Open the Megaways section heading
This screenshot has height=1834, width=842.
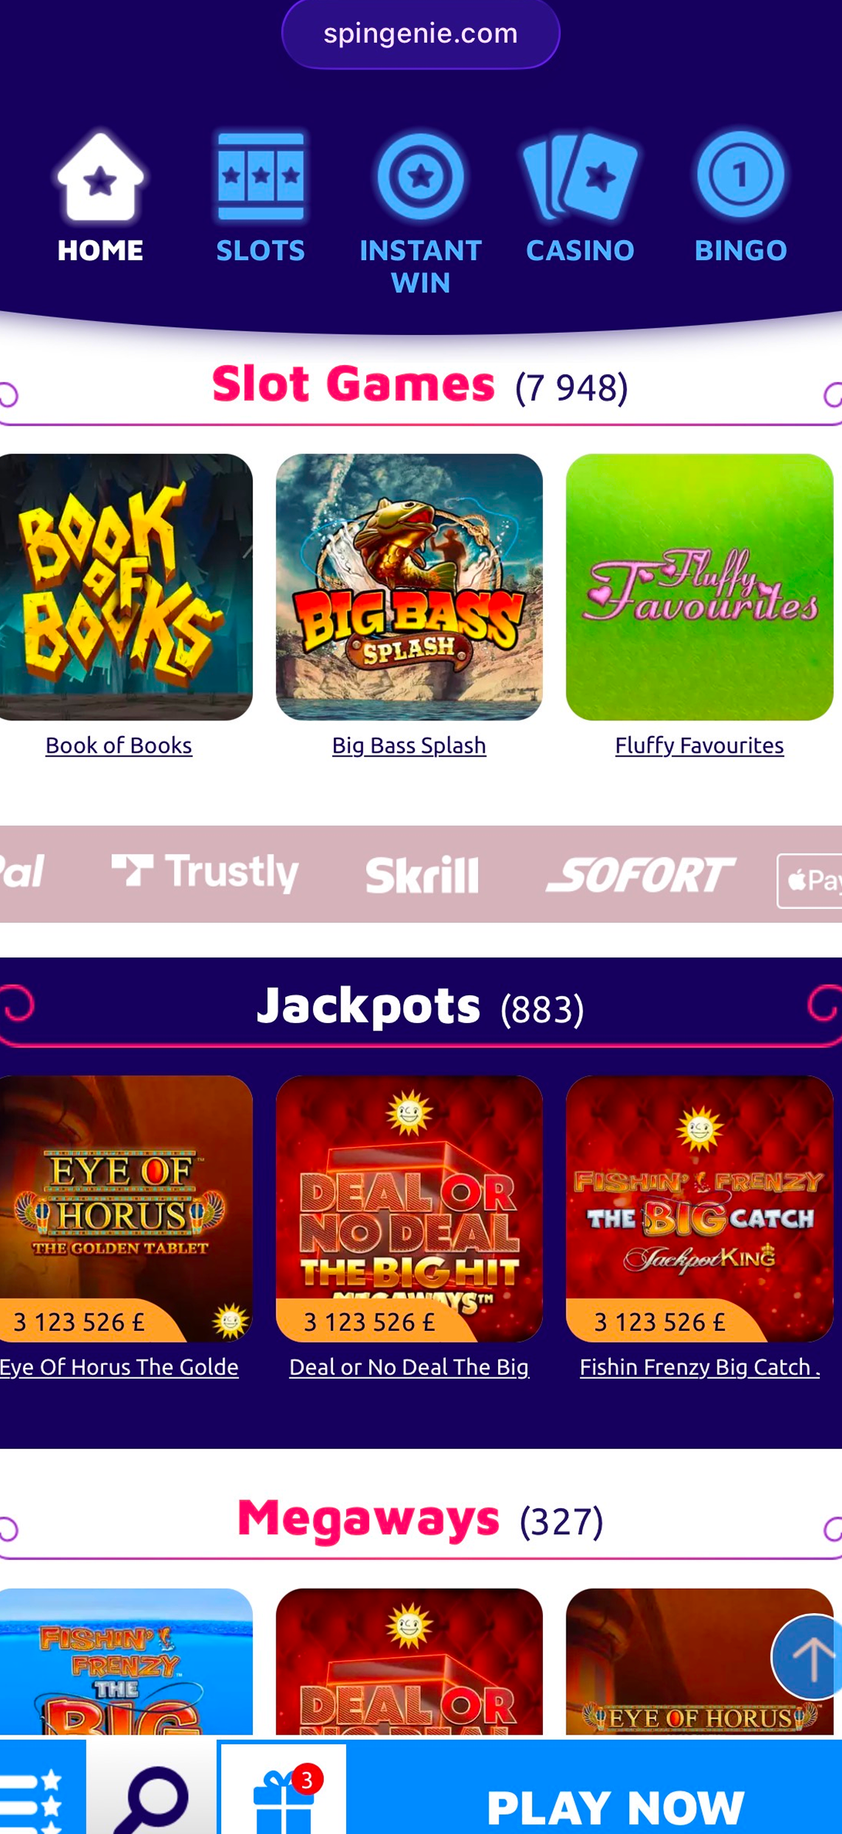tap(368, 1519)
